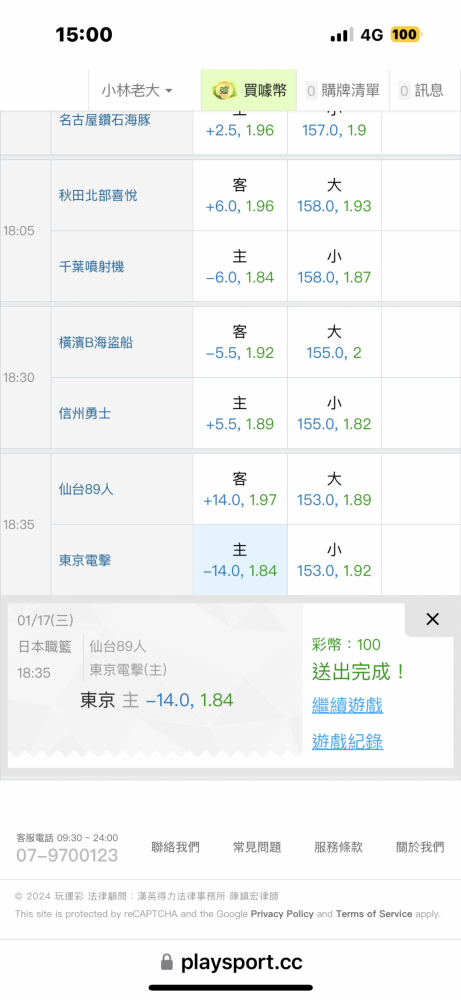Tap the lock icon beside playsport.cc
This screenshot has width=461, height=1000.
point(167,962)
